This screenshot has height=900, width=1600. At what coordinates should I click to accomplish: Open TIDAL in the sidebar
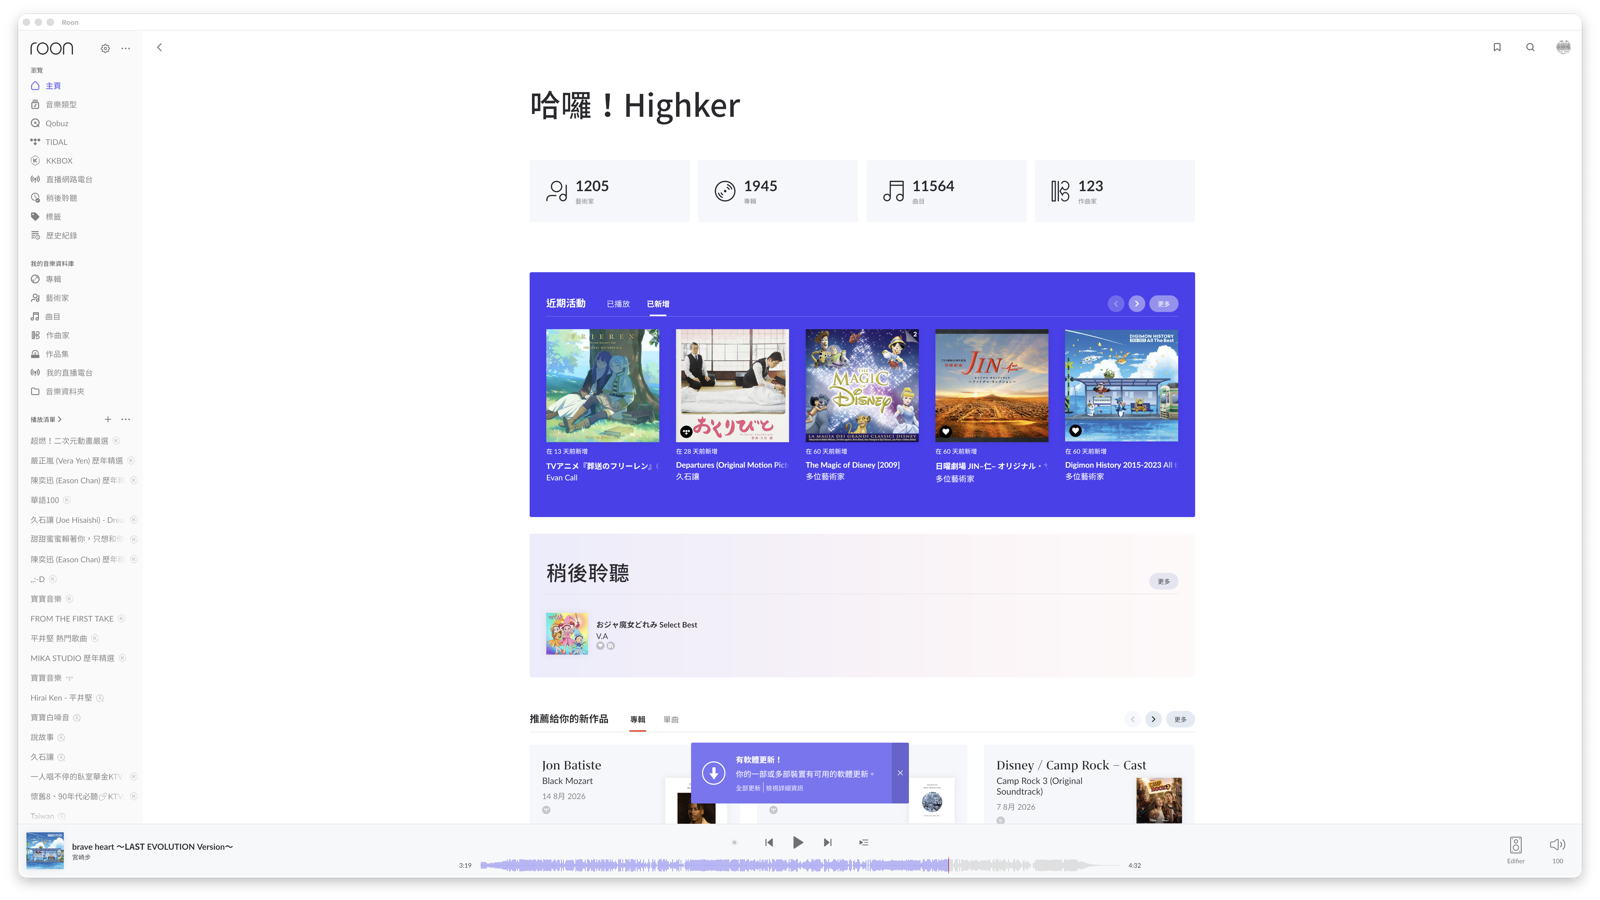click(x=56, y=142)
